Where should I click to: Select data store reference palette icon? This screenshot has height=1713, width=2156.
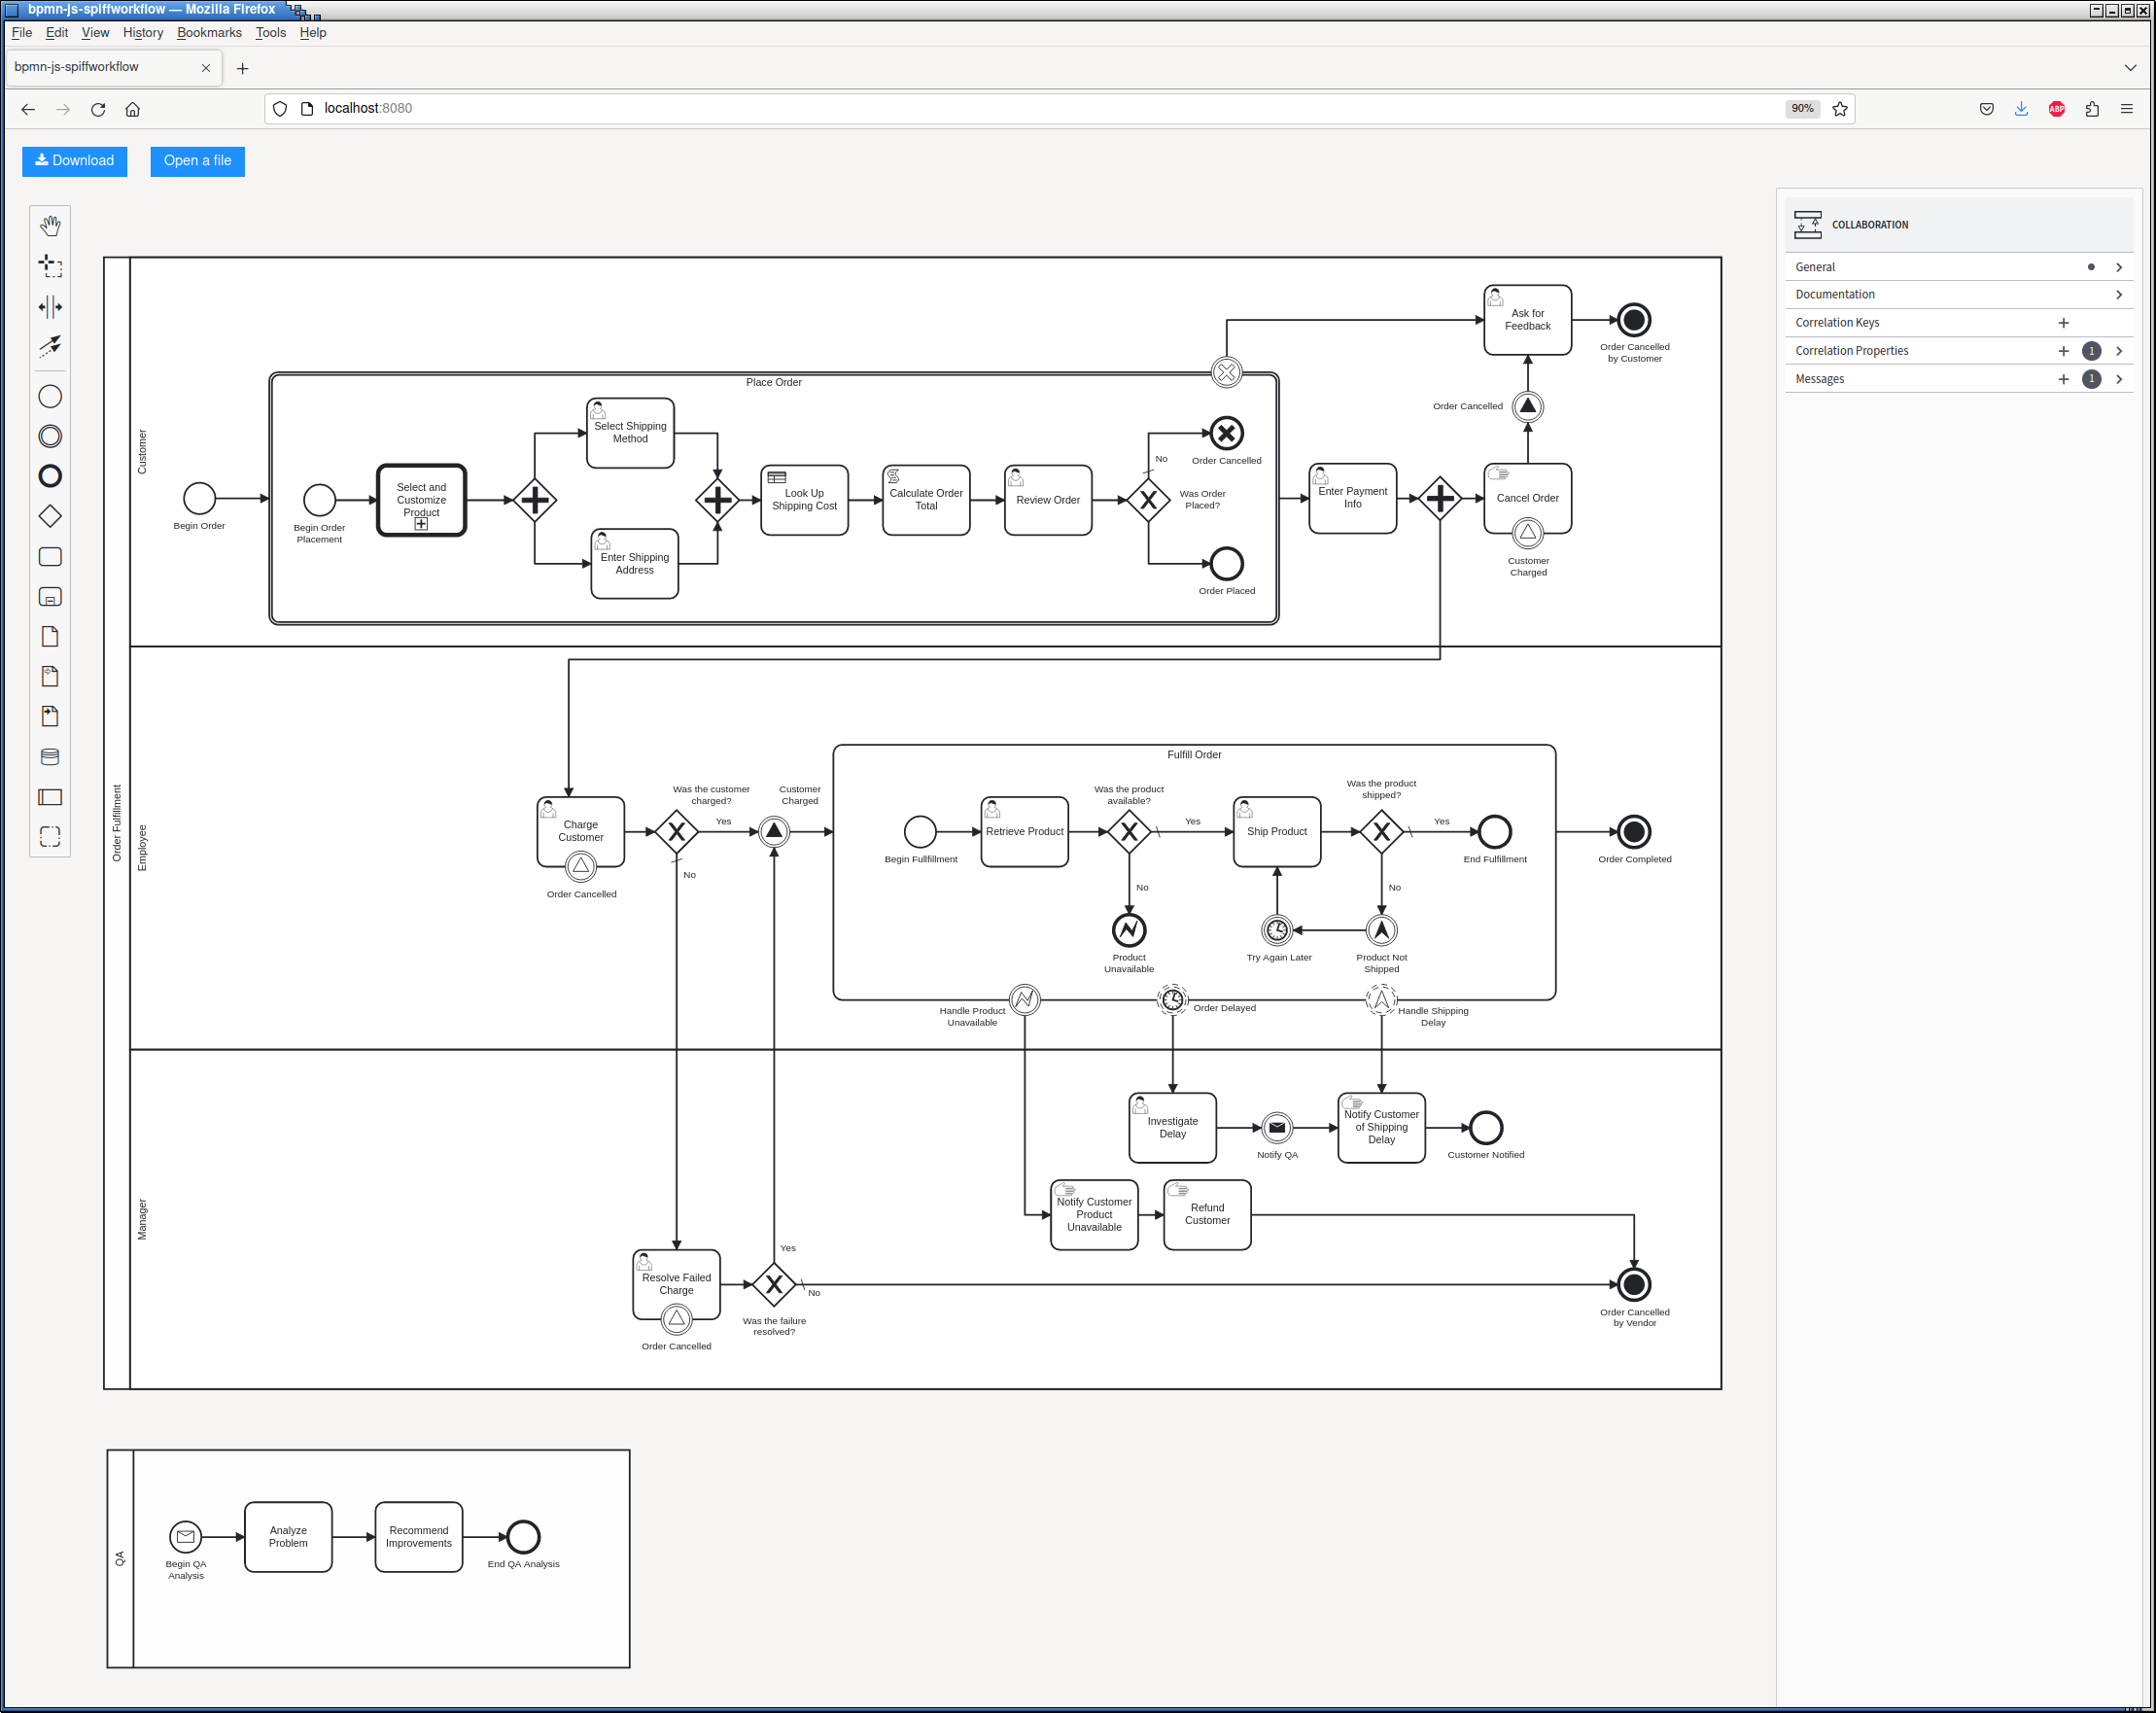coord(50,756)
